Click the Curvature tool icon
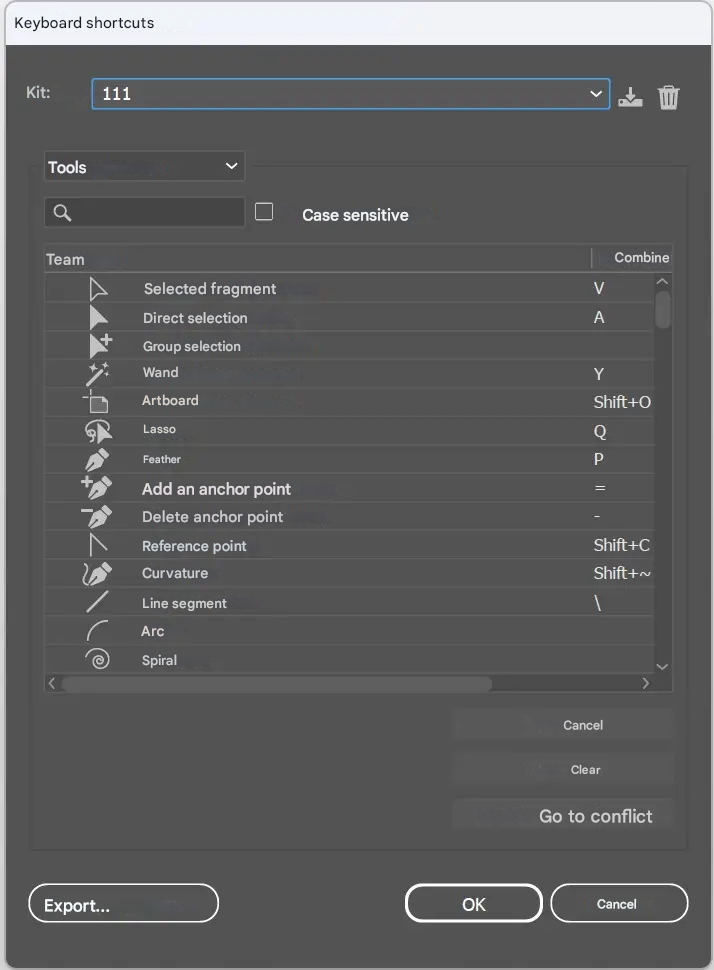Viewport: 714px width, 970px height. (97, 574)
